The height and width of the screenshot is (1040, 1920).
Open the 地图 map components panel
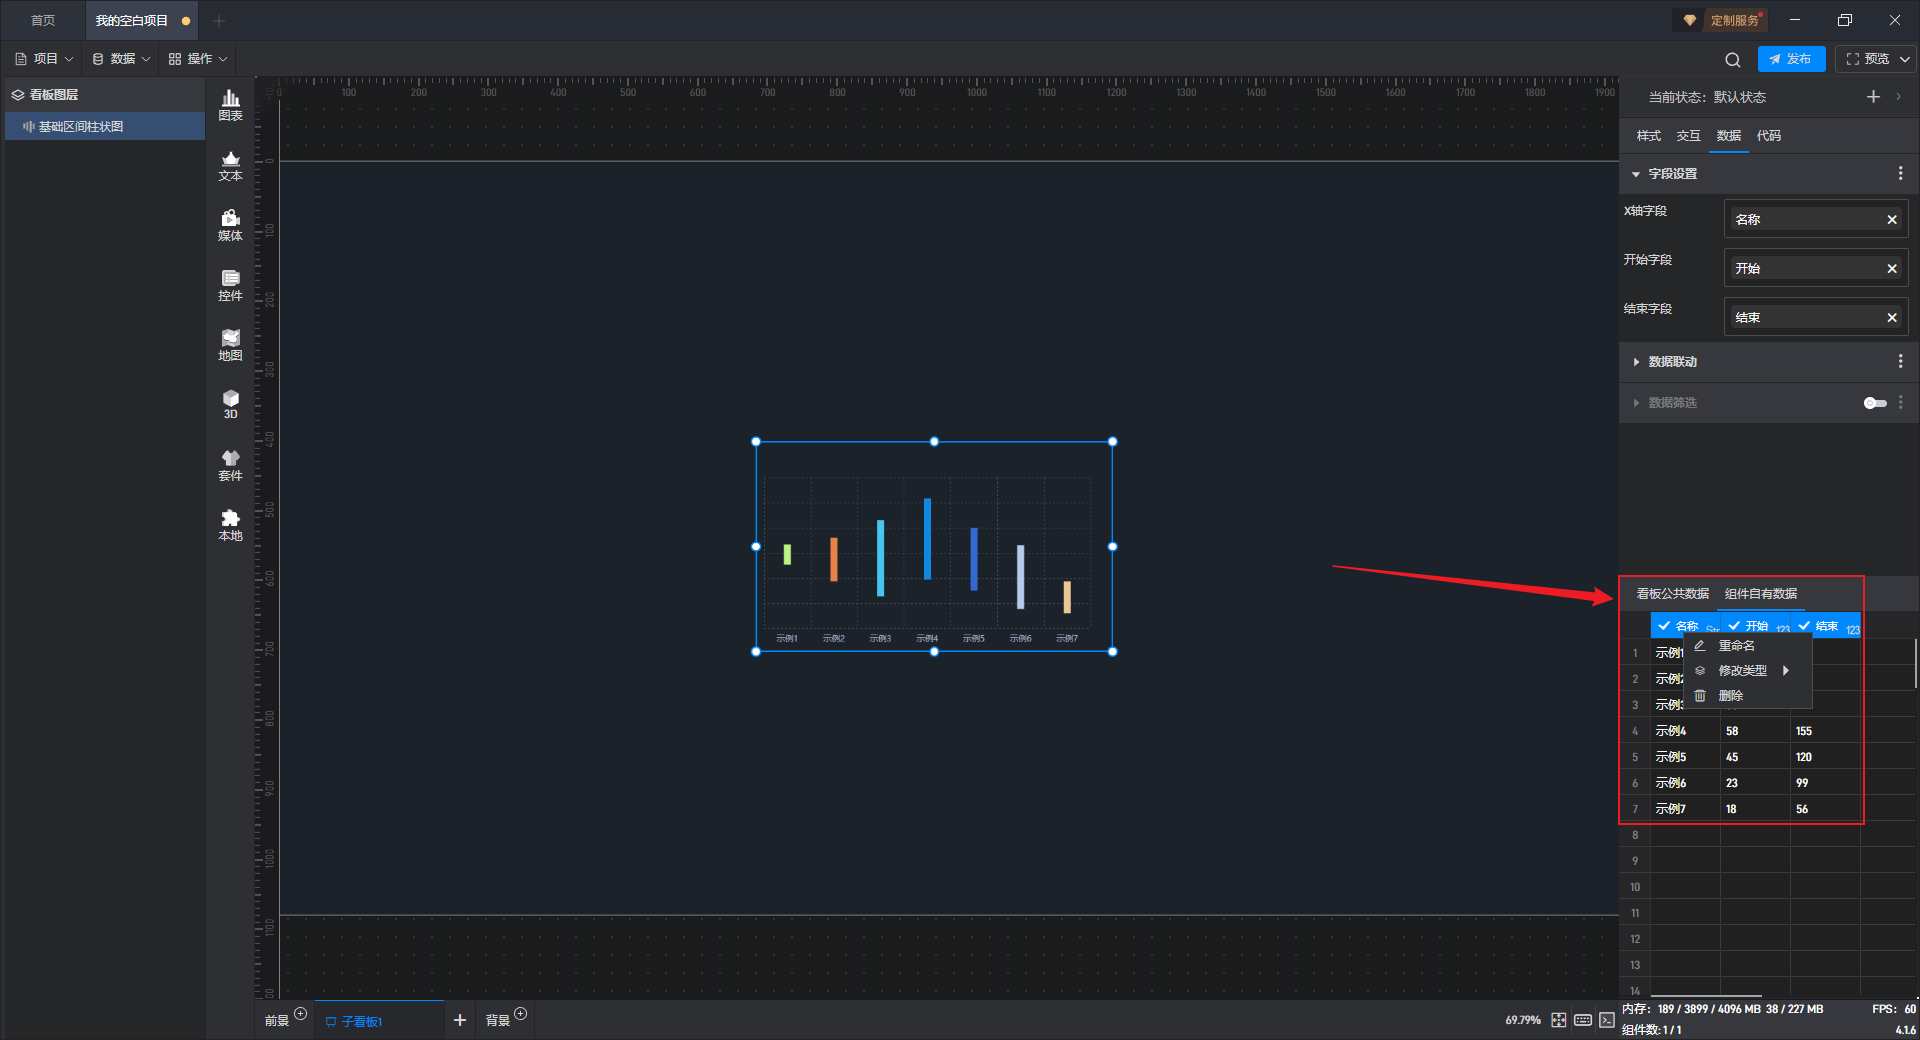(230, 345)
